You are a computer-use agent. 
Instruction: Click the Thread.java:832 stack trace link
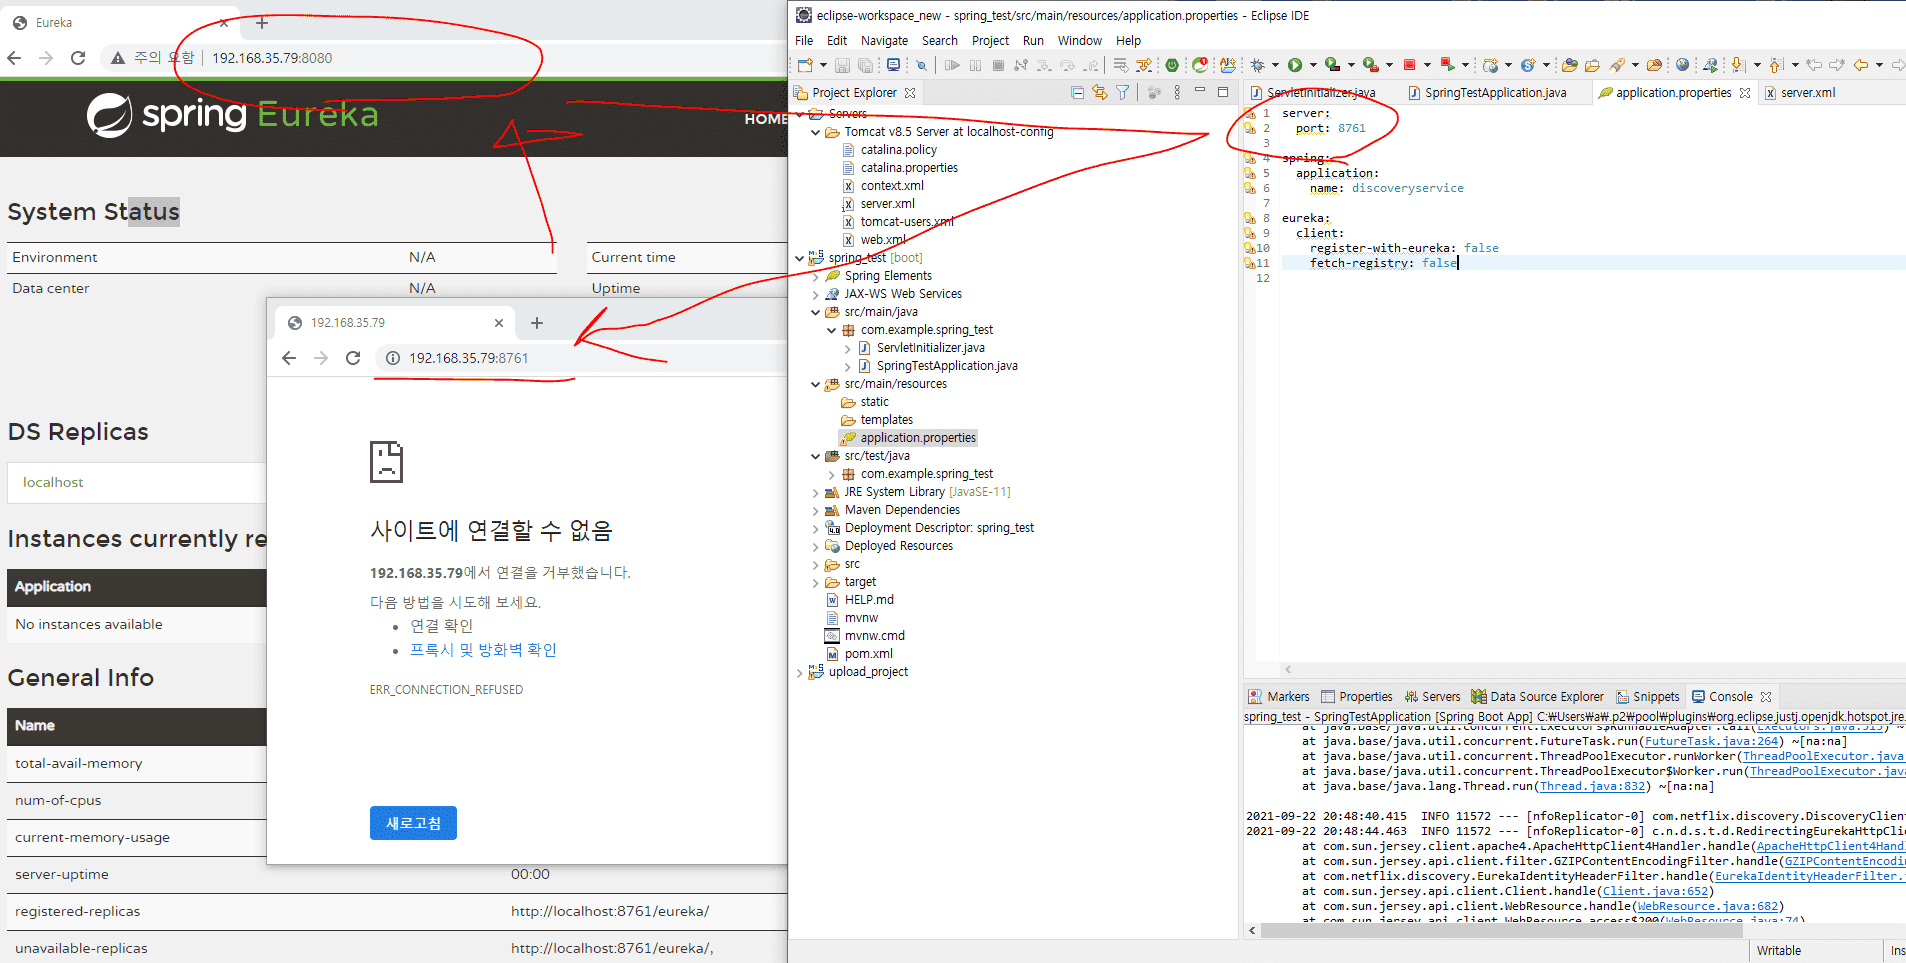point(1594,786)
